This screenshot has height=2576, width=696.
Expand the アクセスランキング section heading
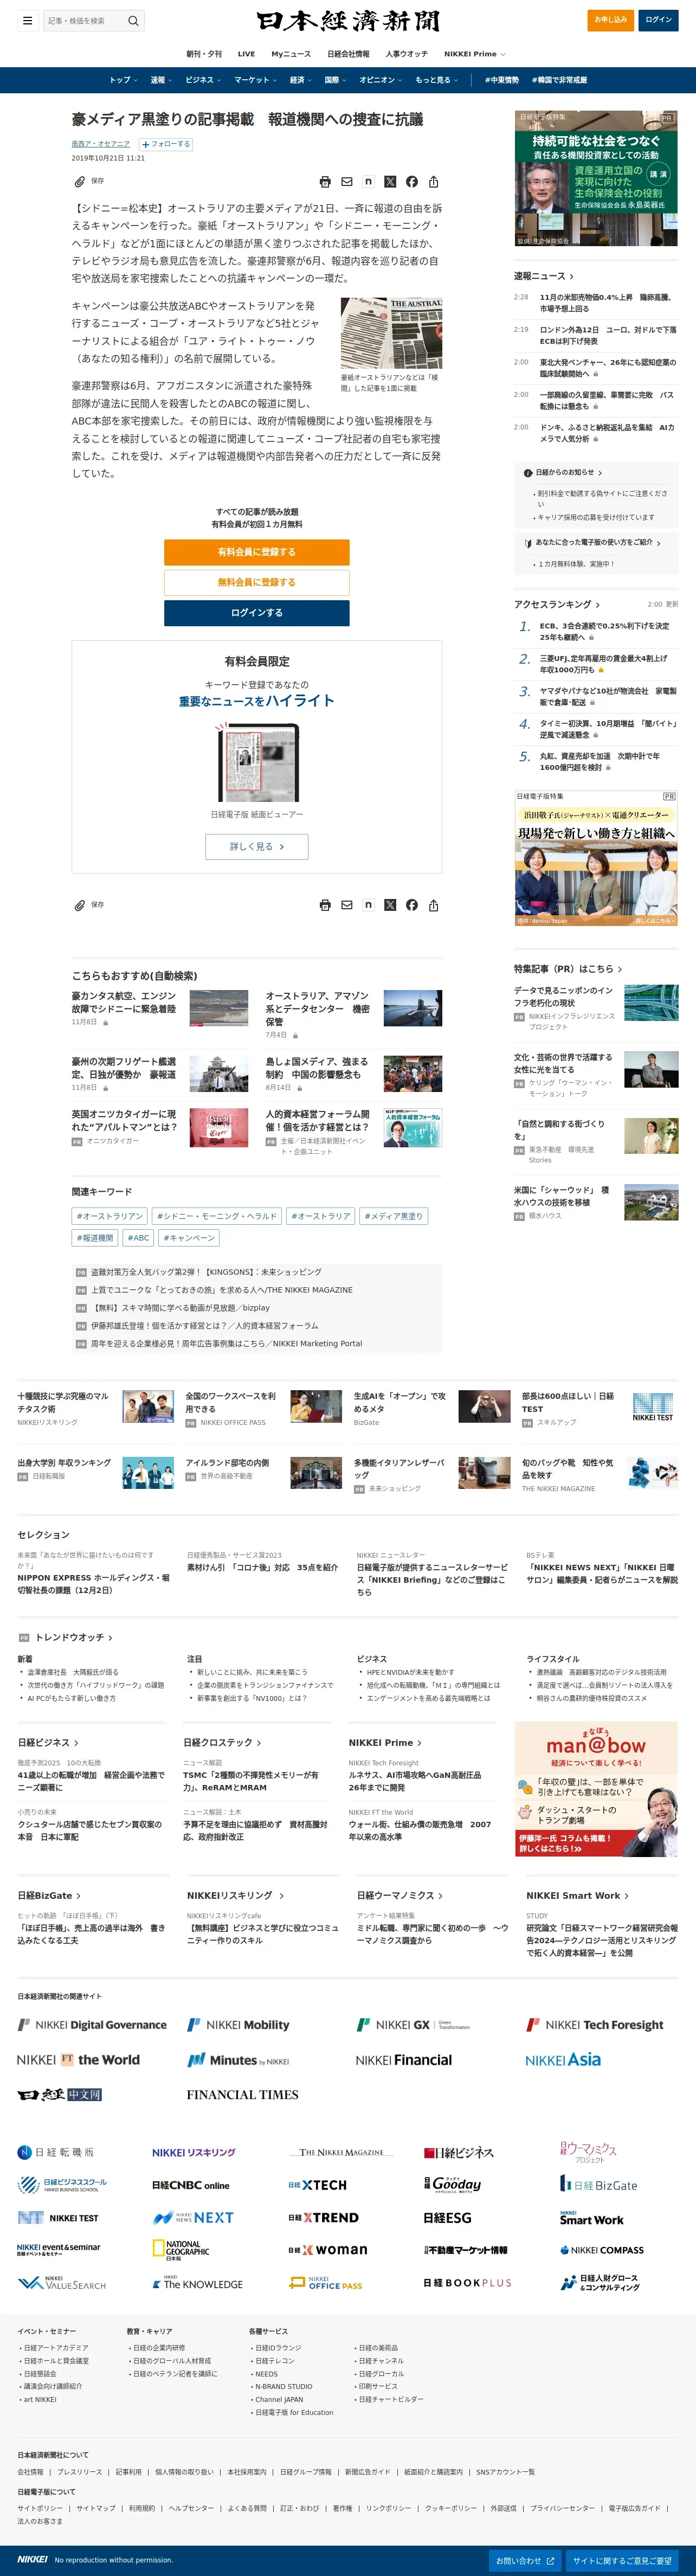(557, 604)
